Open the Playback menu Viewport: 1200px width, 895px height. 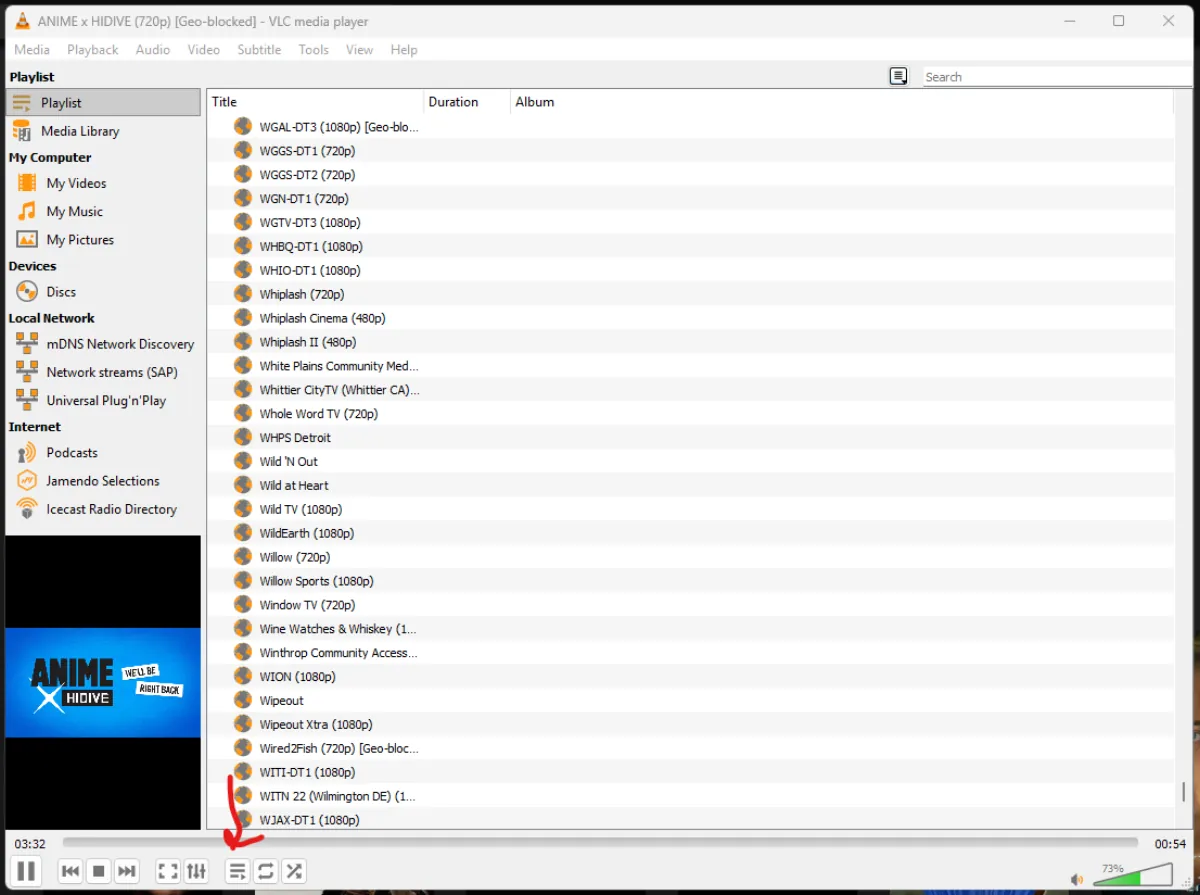93,50
